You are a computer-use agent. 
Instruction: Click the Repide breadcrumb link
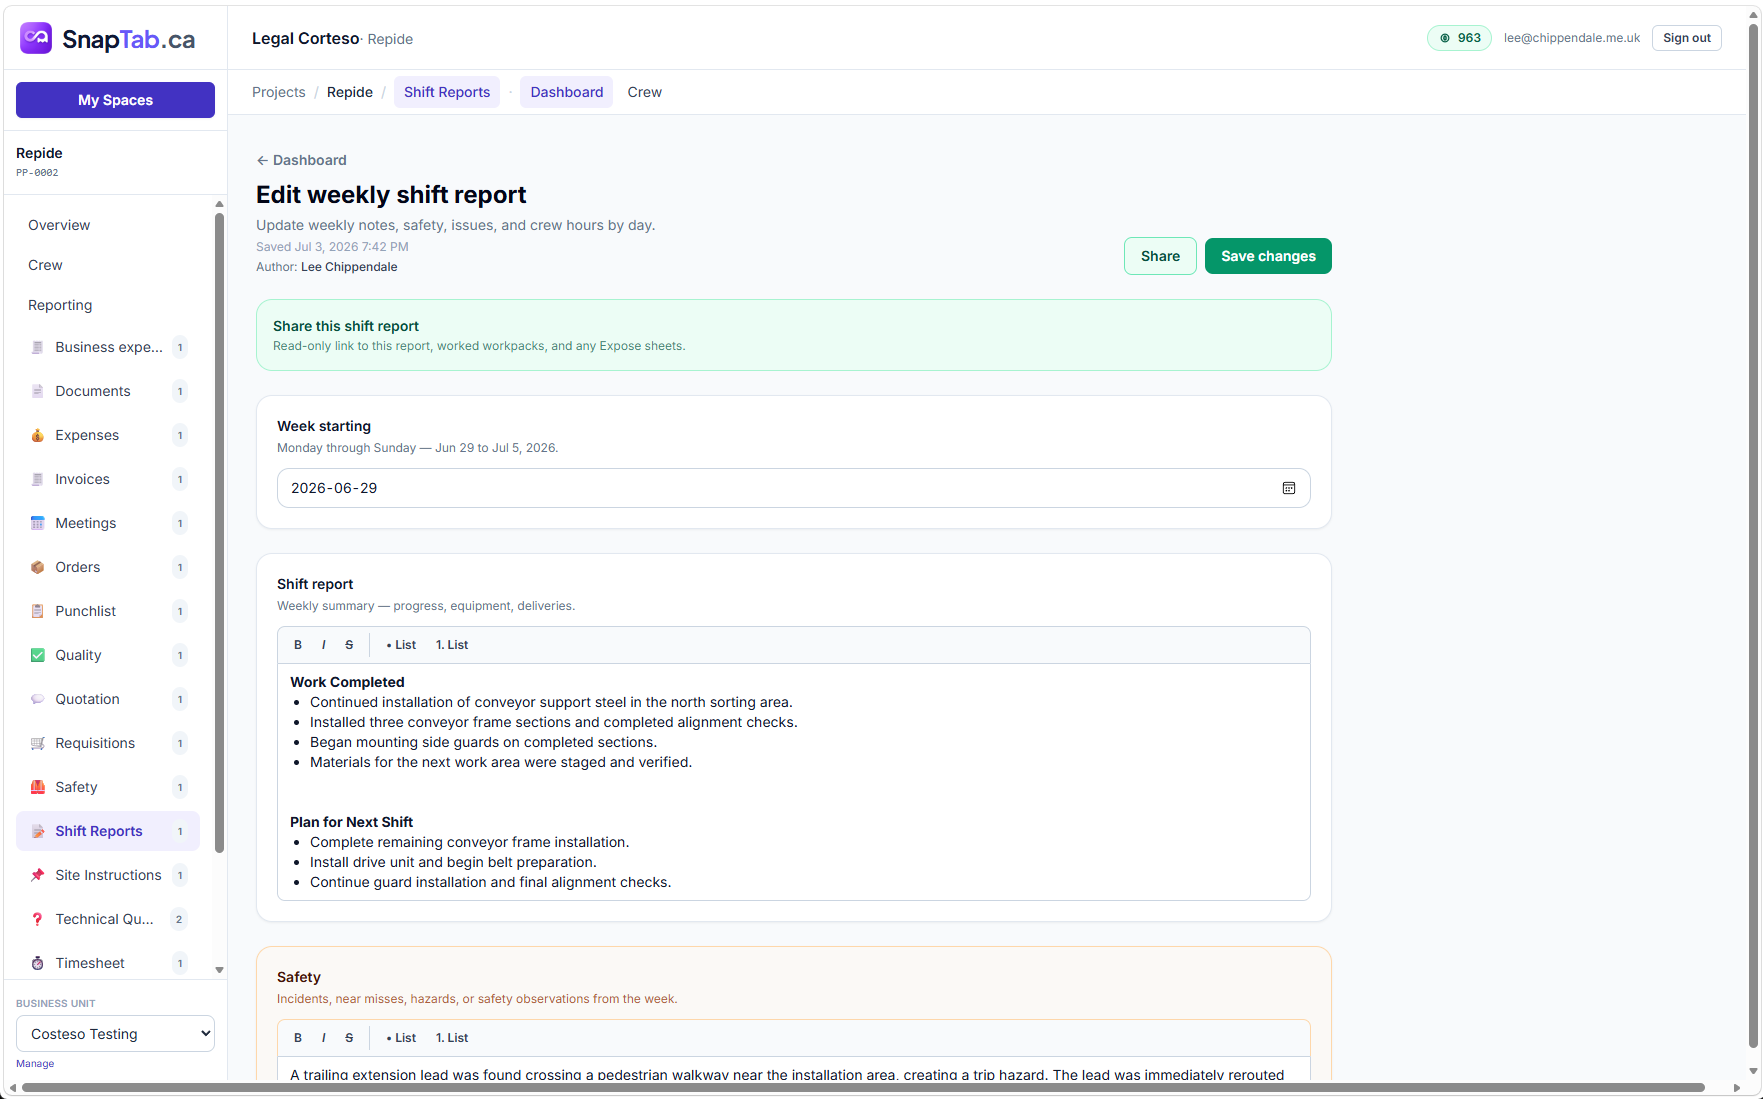click(x=350, y=92)
